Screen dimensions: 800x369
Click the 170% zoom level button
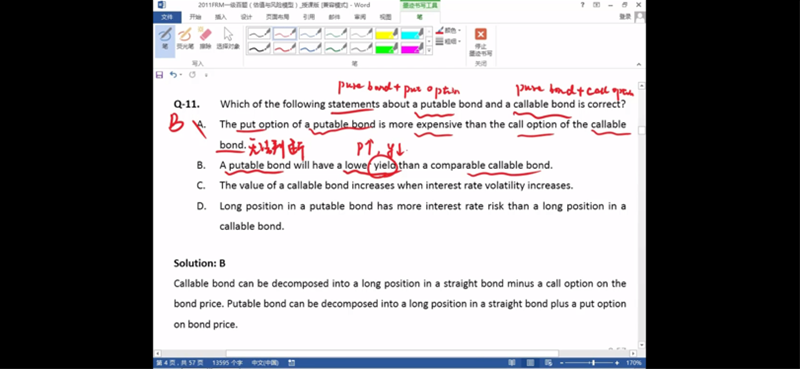pyautogui.click(x=633, y=362)
